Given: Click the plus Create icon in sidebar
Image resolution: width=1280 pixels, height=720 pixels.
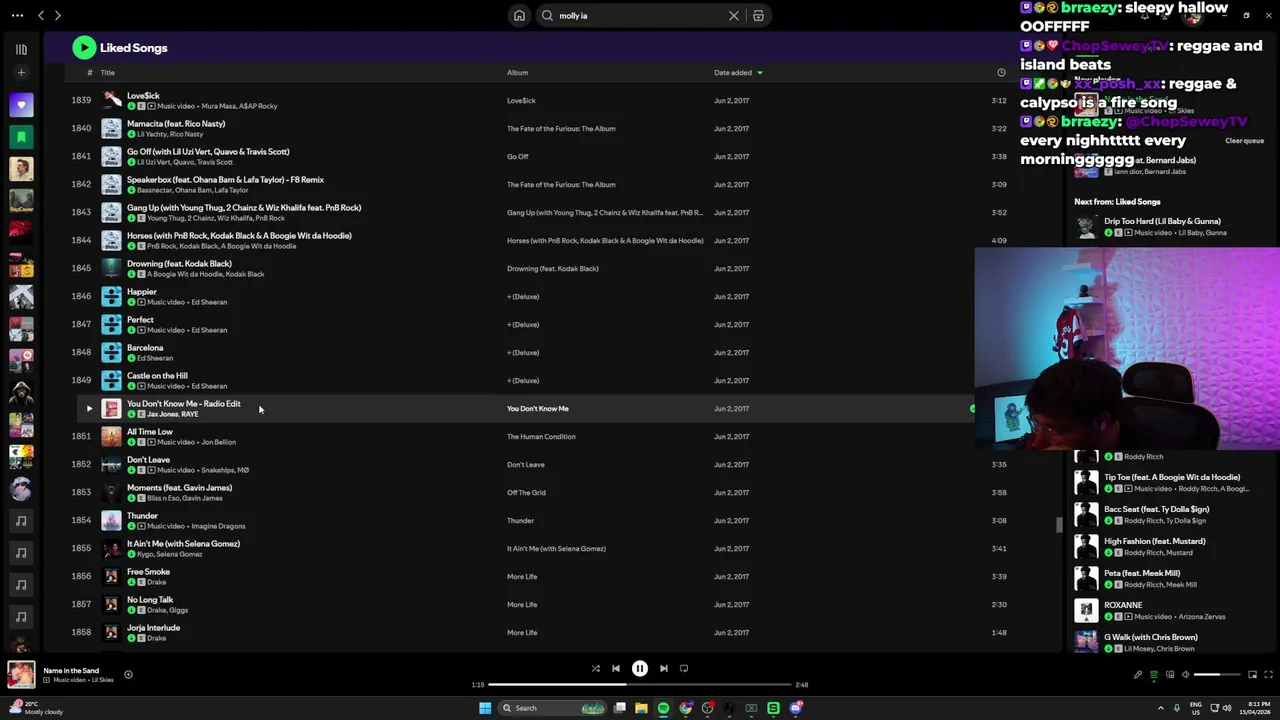Looking at the screenshot, I should click(x=21, y=73).
